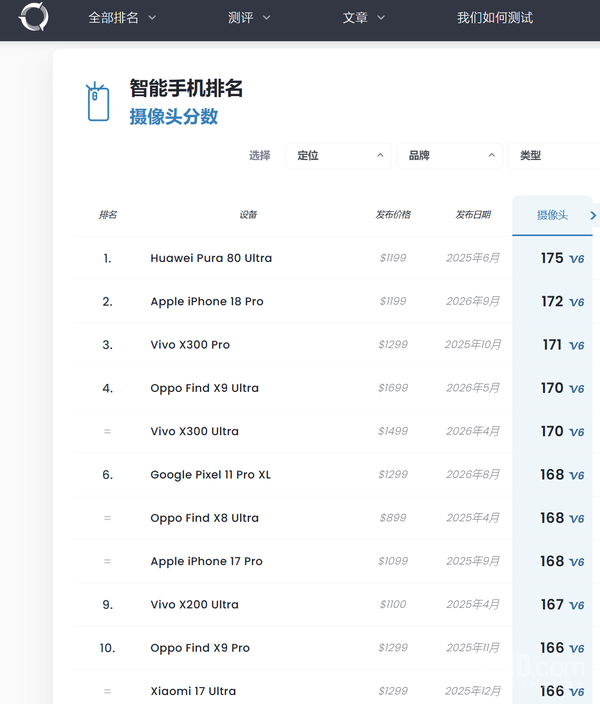Open the Vivo X300 Pro entry

click(190, 345)
